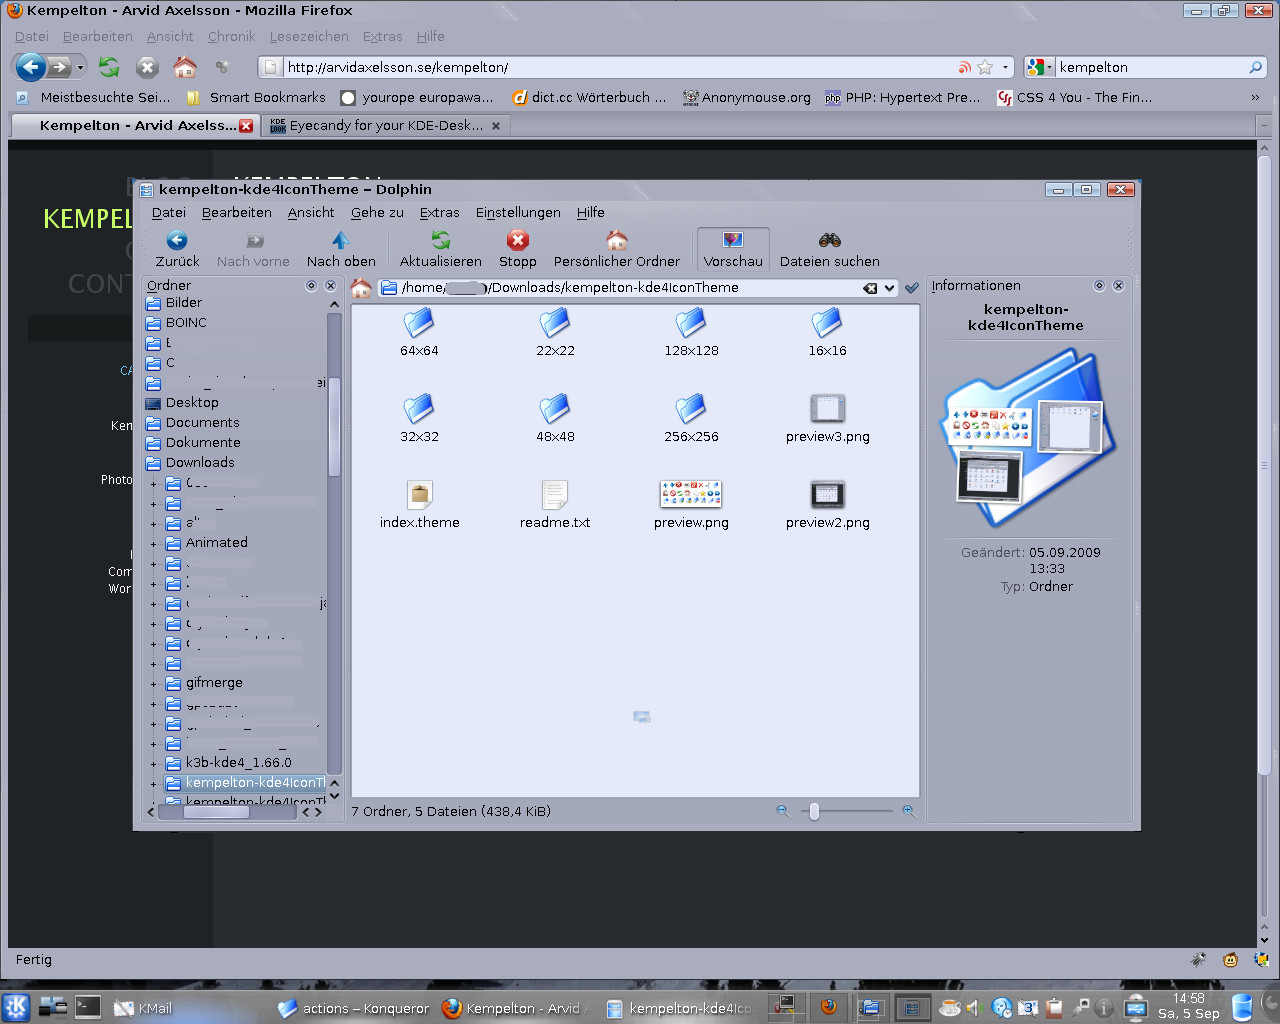1280x1024 pixels.
Task: Click magnifier in Firefox search box
Action: (1256, 67)
